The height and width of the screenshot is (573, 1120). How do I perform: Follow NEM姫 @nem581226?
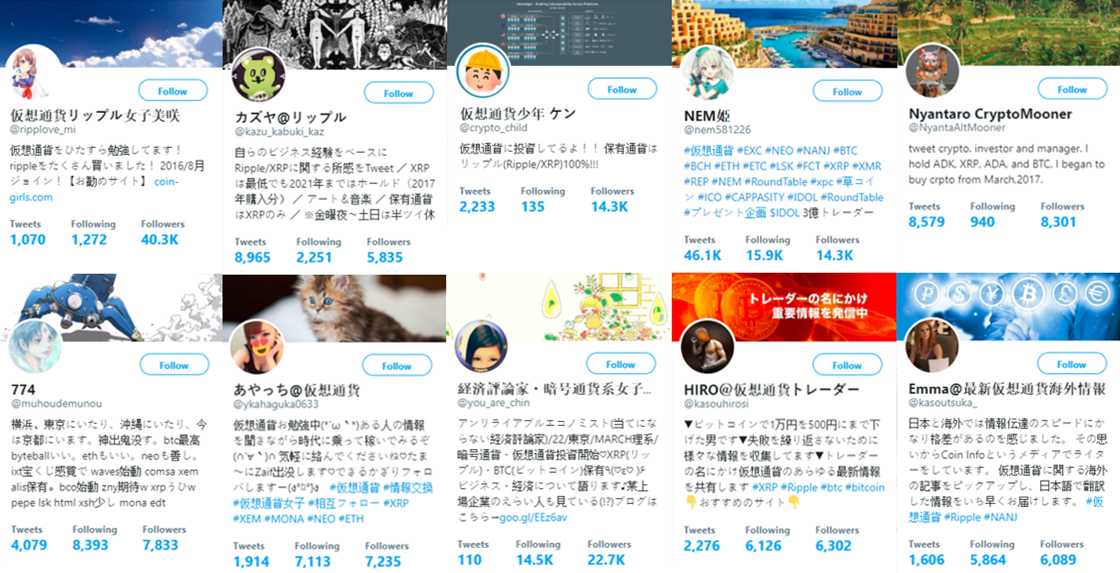847,91
